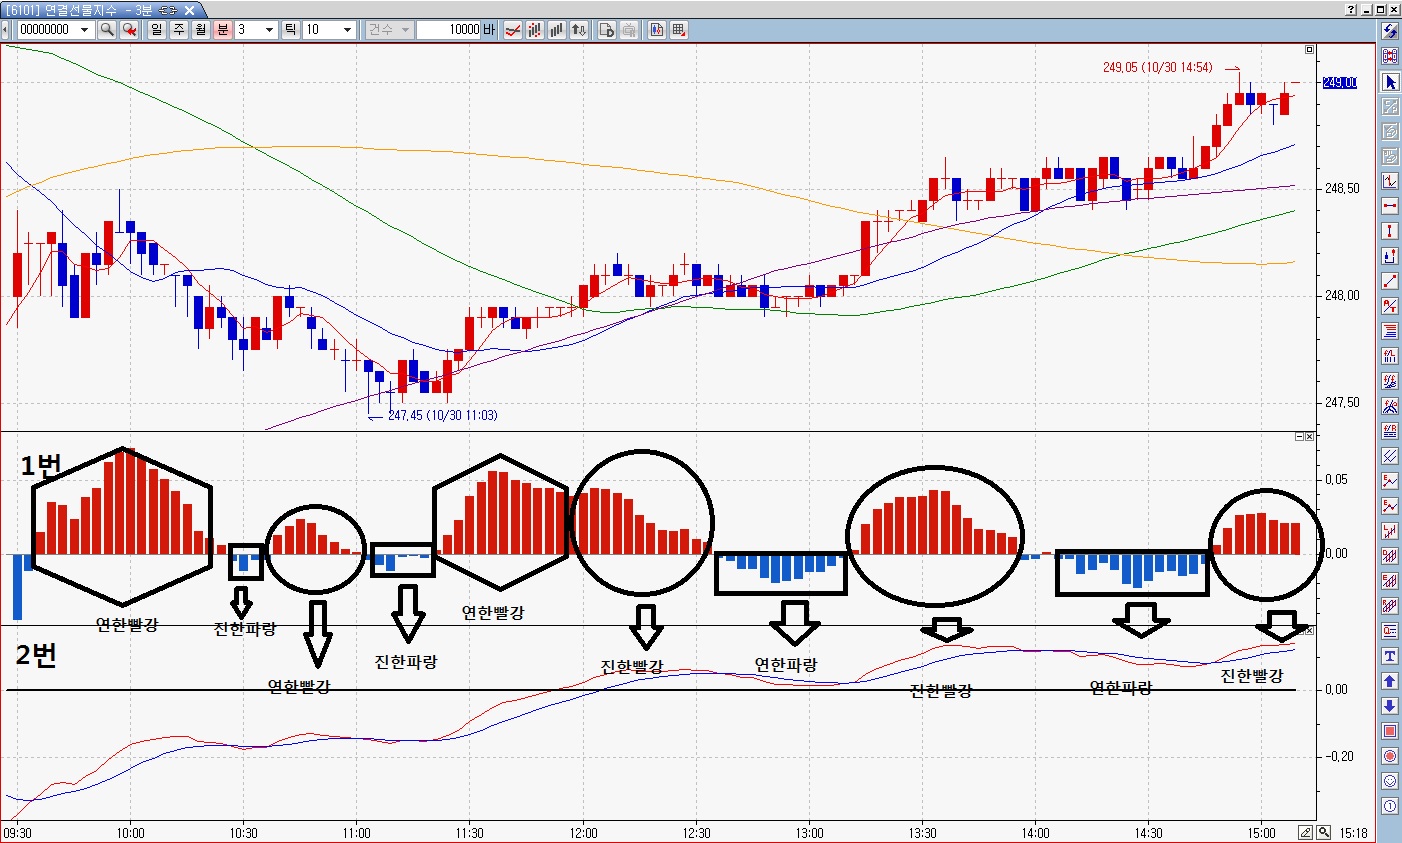The height and width of the screenshot is (843, 1402).
Task: Select the vertical line drawing tool
Action: point(1390,231)
